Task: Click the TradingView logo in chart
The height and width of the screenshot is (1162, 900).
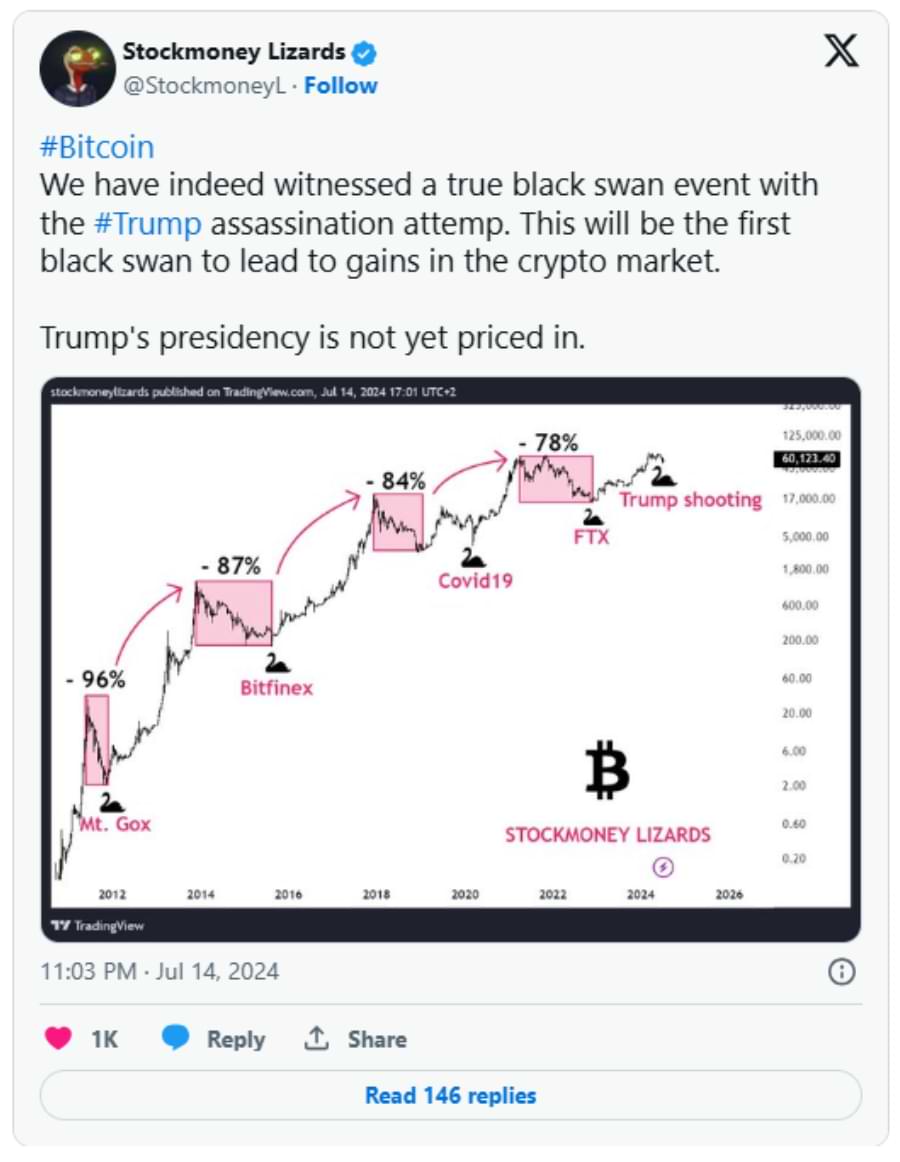Action: point(97,925)
